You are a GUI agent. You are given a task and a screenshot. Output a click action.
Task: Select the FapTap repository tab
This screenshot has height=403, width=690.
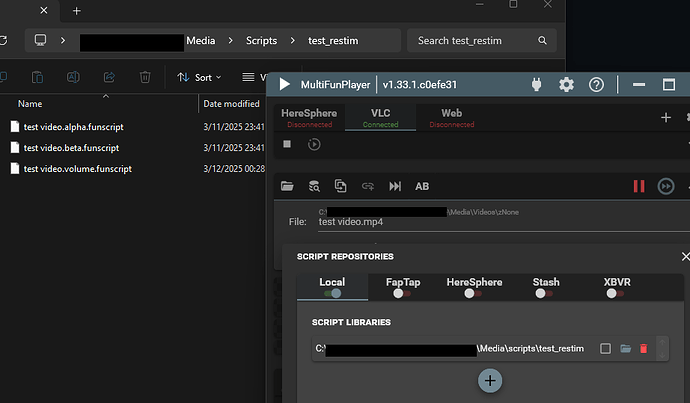coord(403,288)
